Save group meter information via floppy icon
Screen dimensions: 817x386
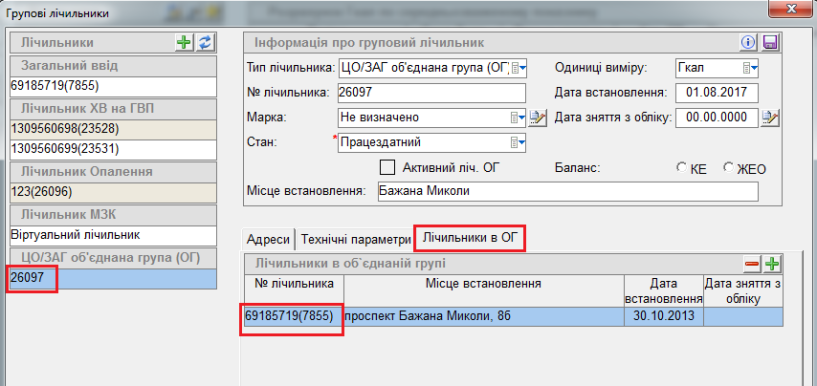(770, 43)
